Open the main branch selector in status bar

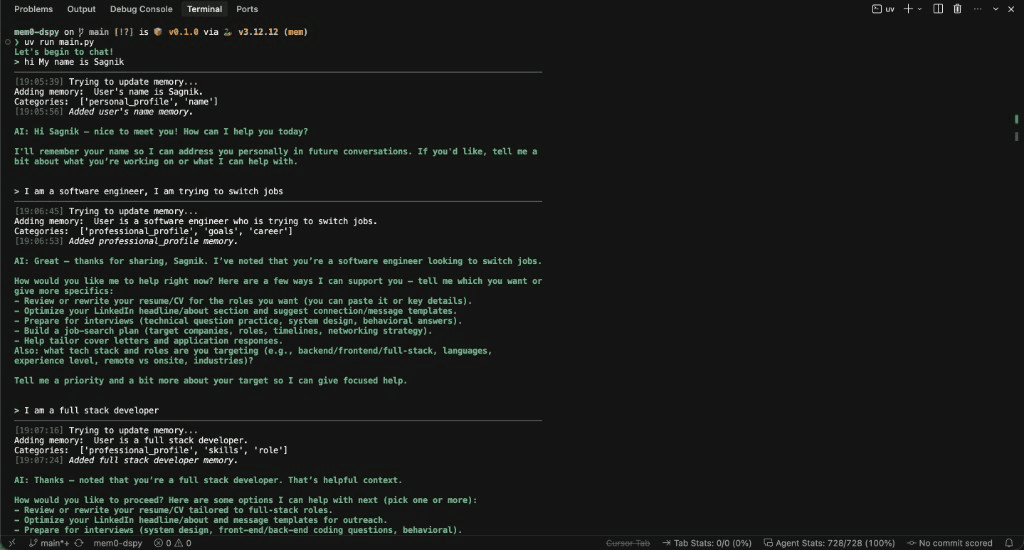50,543
